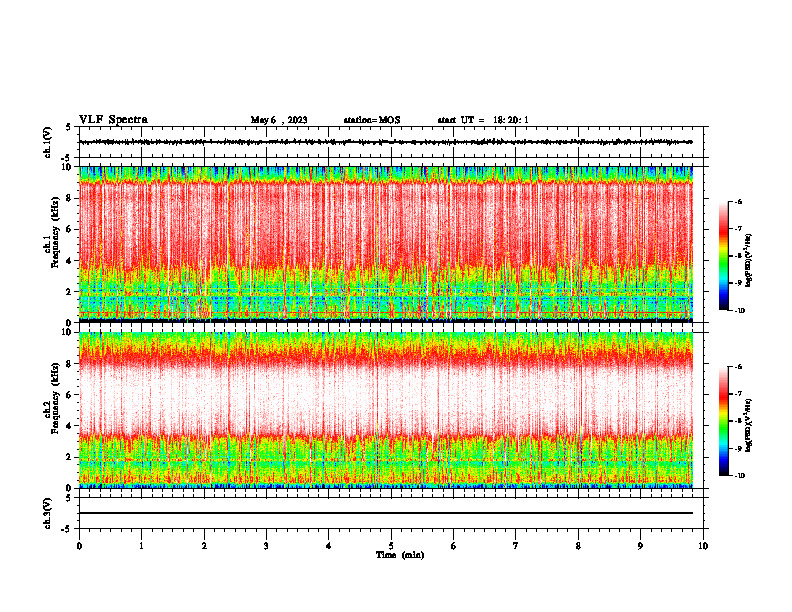Click the ch.2 frequency axis '6' tick
Viewport: 792px width, 612px height.
click(x=69, y=395)
